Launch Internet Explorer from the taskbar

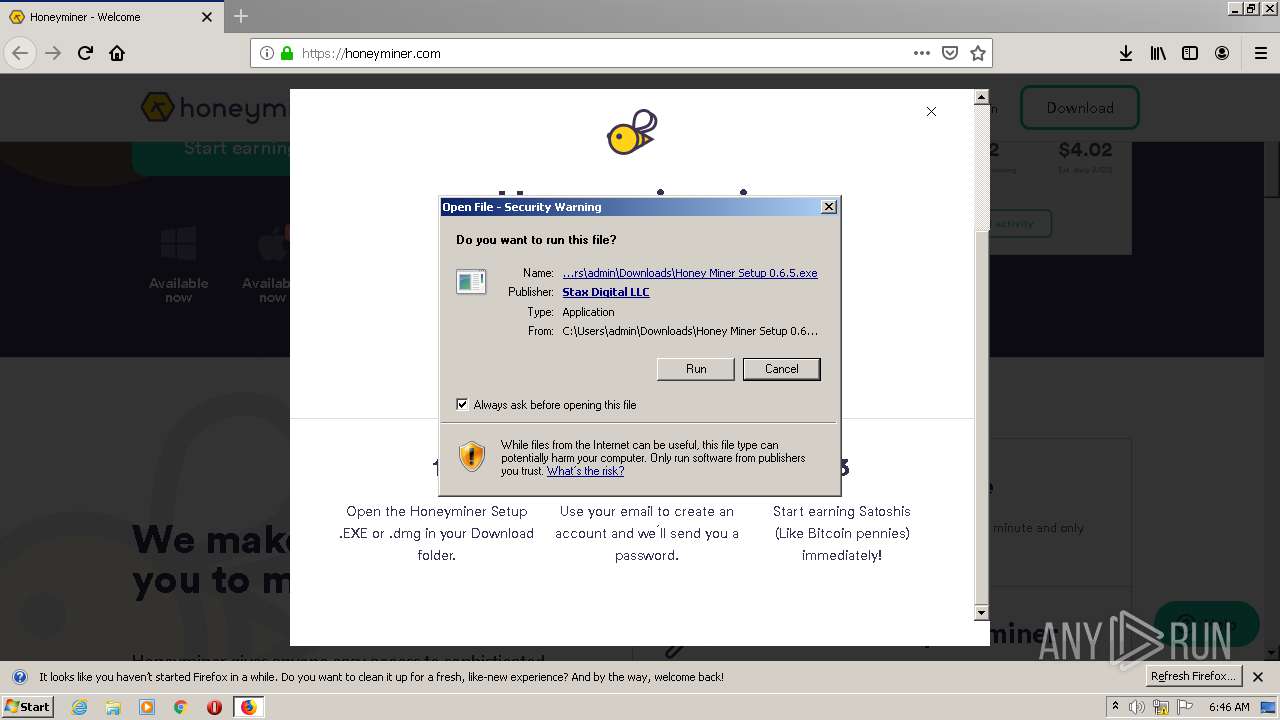(x=79, y=707)
